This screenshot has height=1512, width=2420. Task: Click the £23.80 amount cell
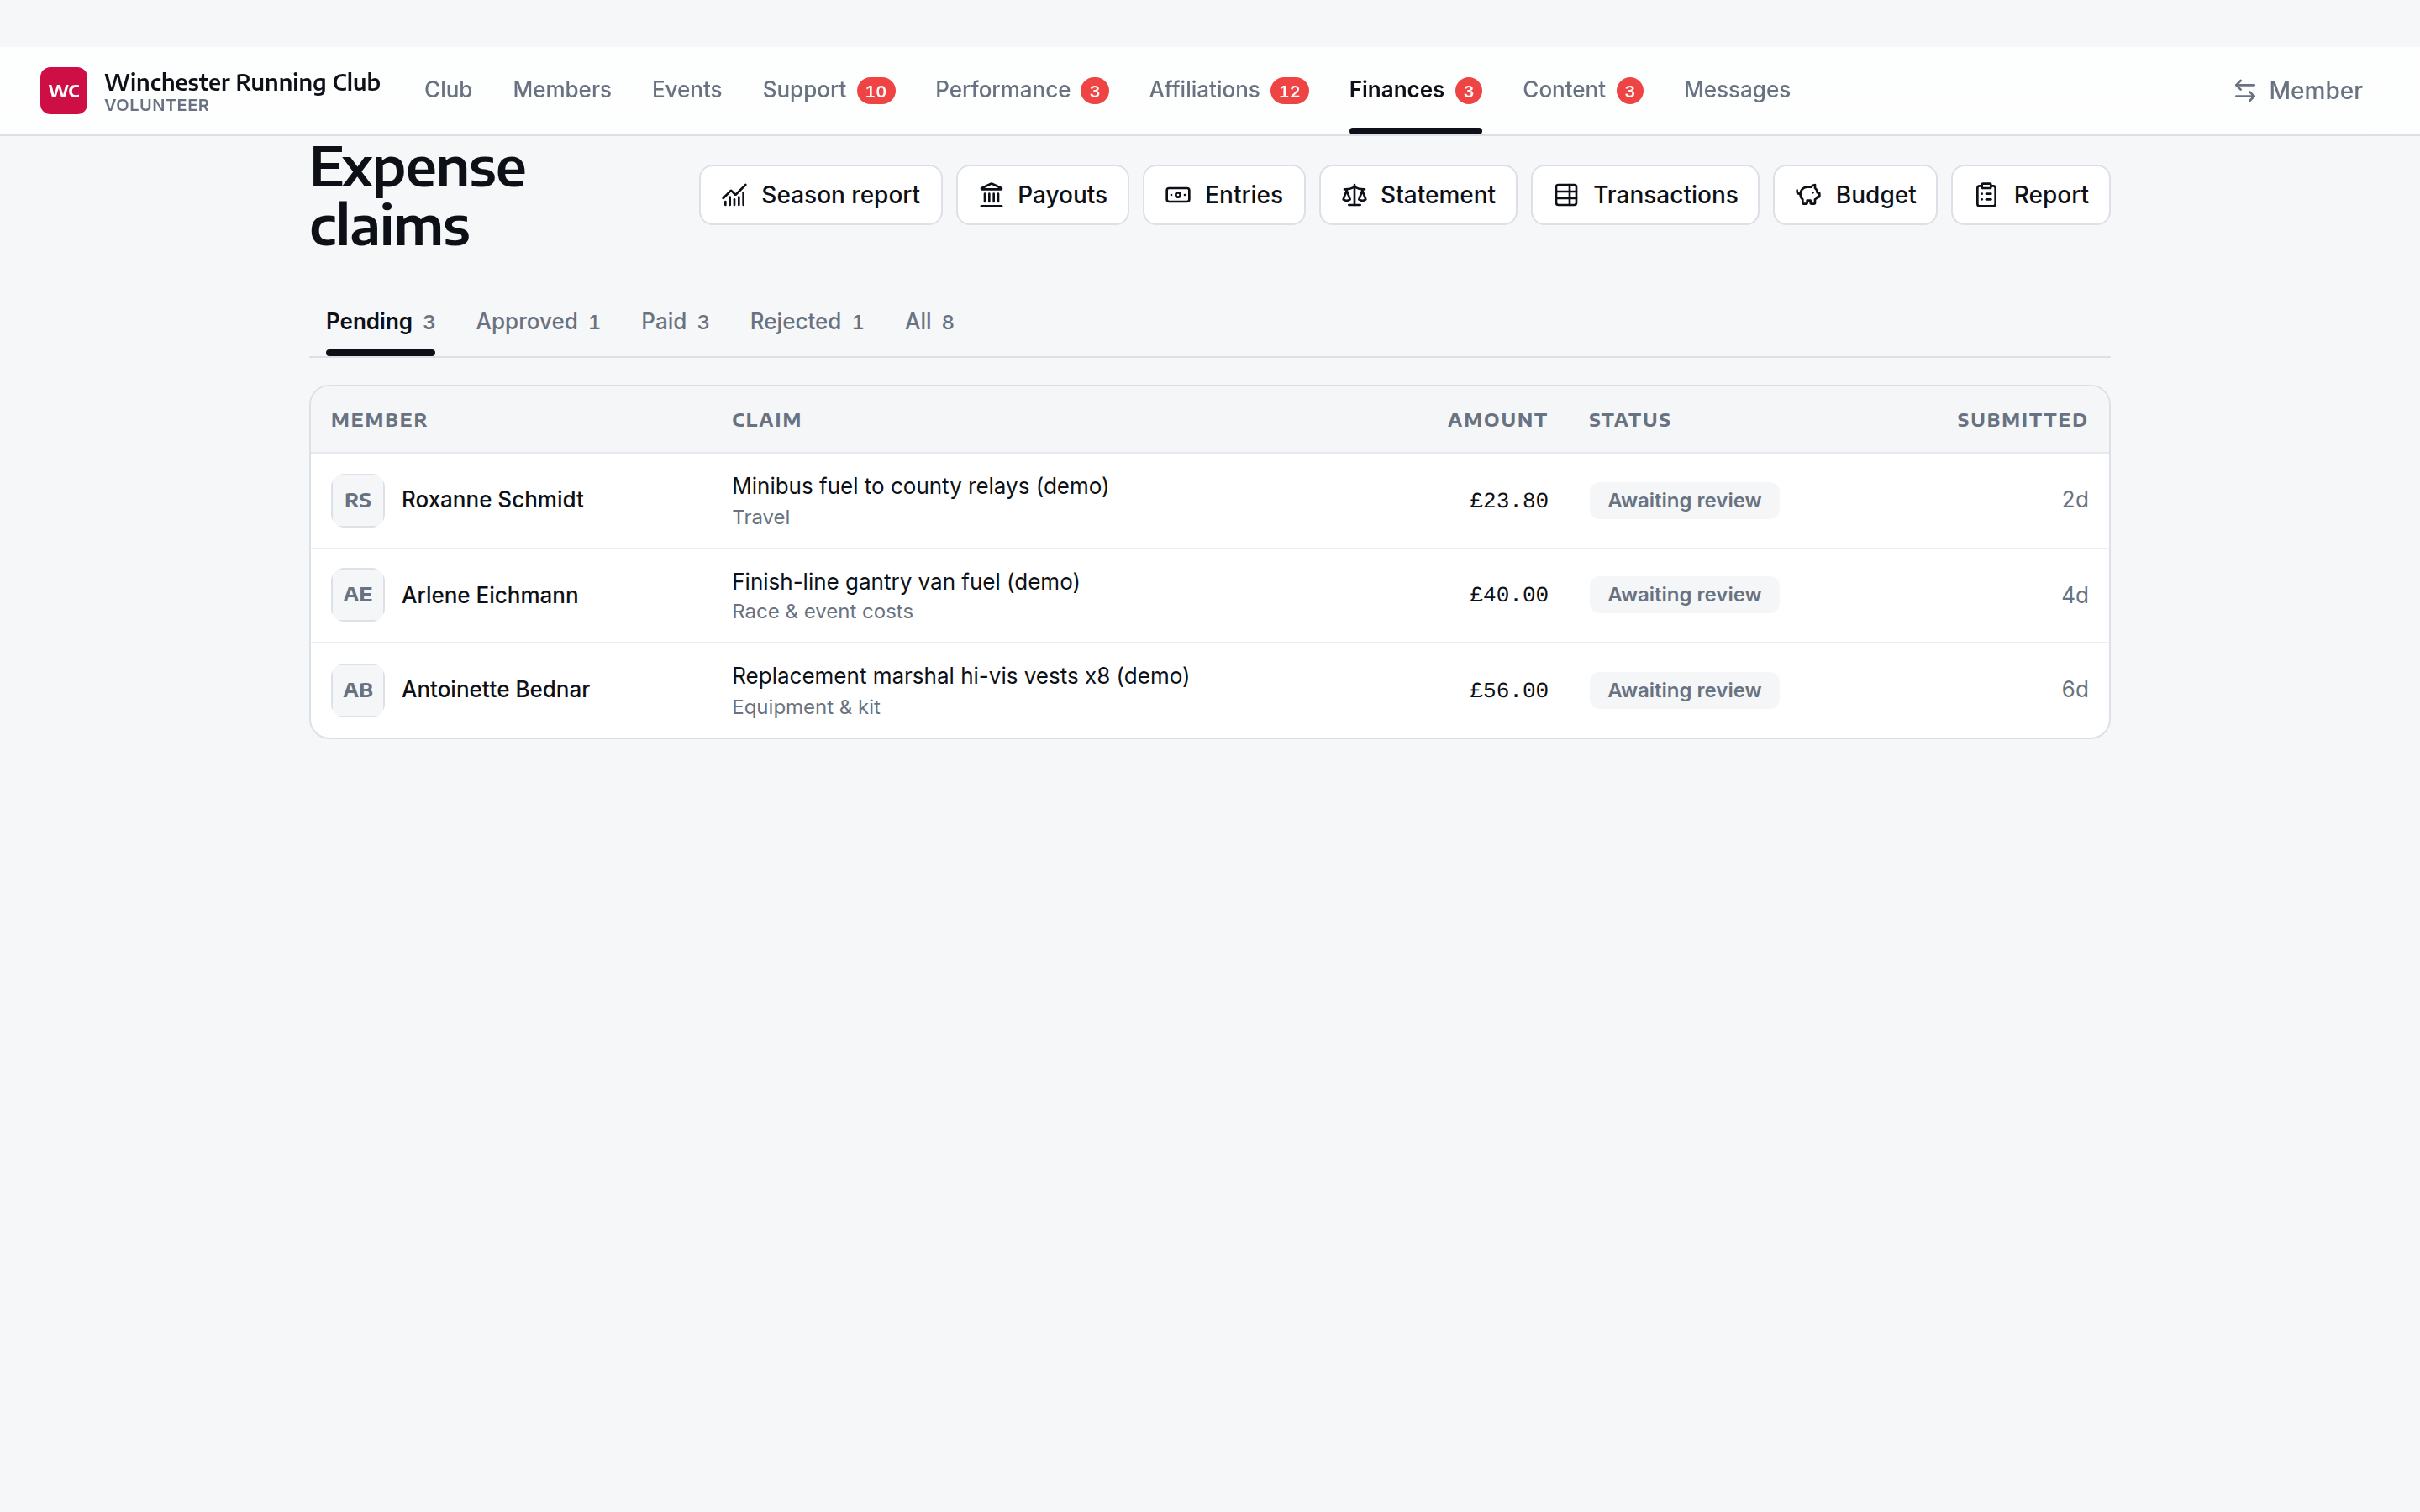(x=1508, y=500)
